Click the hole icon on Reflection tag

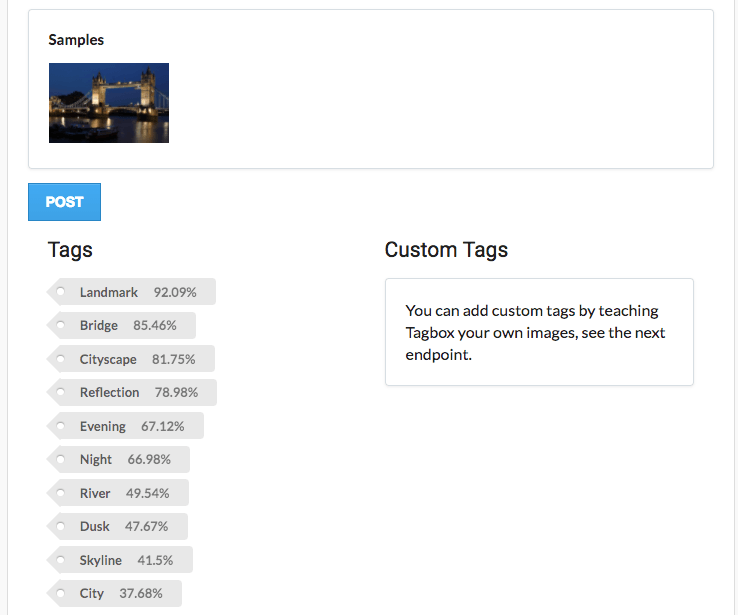coord(60,392)
